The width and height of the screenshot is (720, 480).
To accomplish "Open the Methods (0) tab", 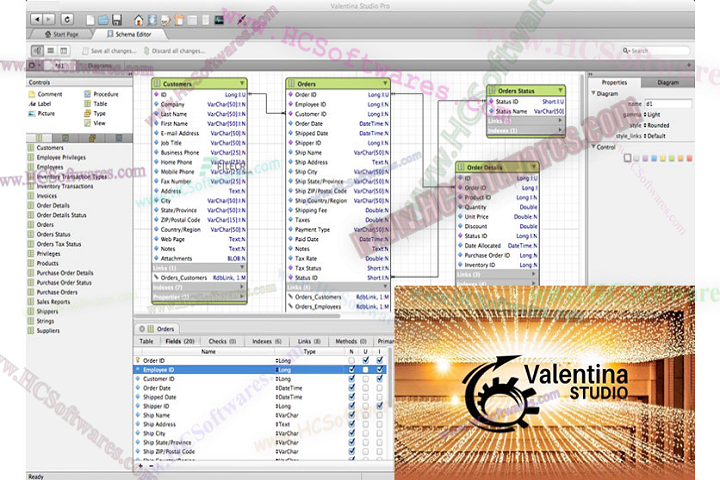I will click(x=351, y=341).
